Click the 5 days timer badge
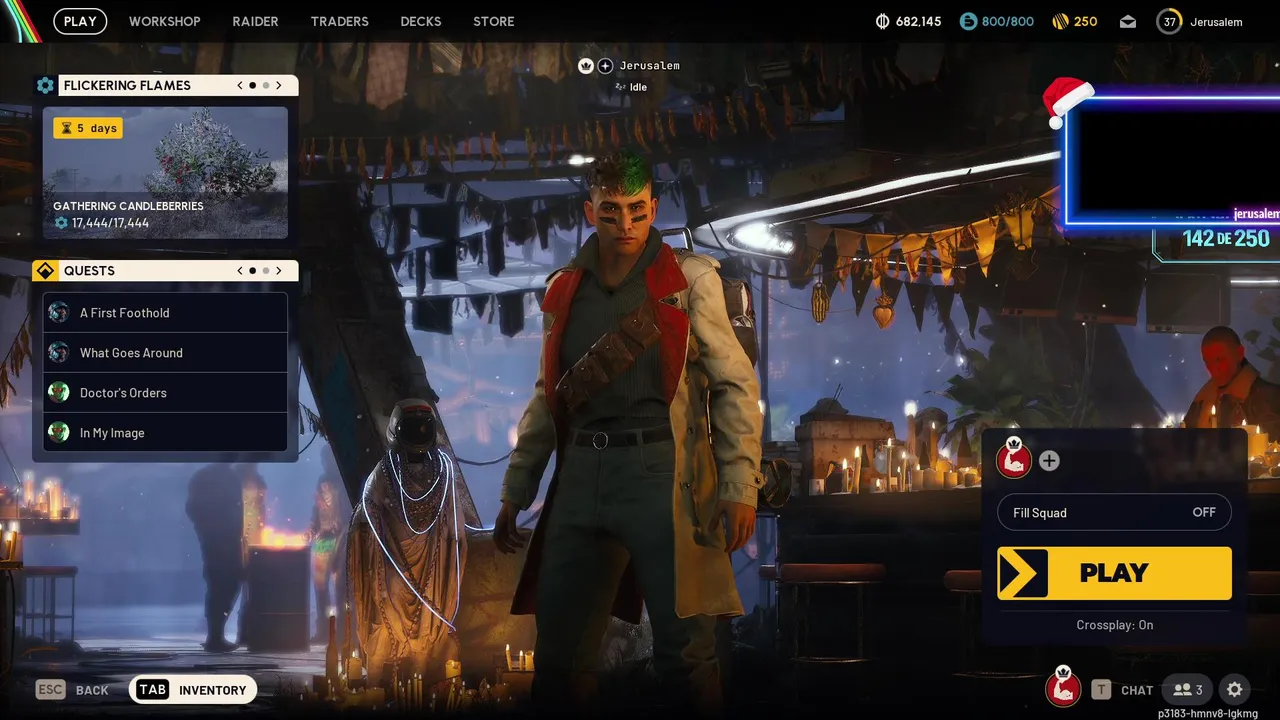The image size is (1280, 720). pyautogui.click(x=88, y=128)
